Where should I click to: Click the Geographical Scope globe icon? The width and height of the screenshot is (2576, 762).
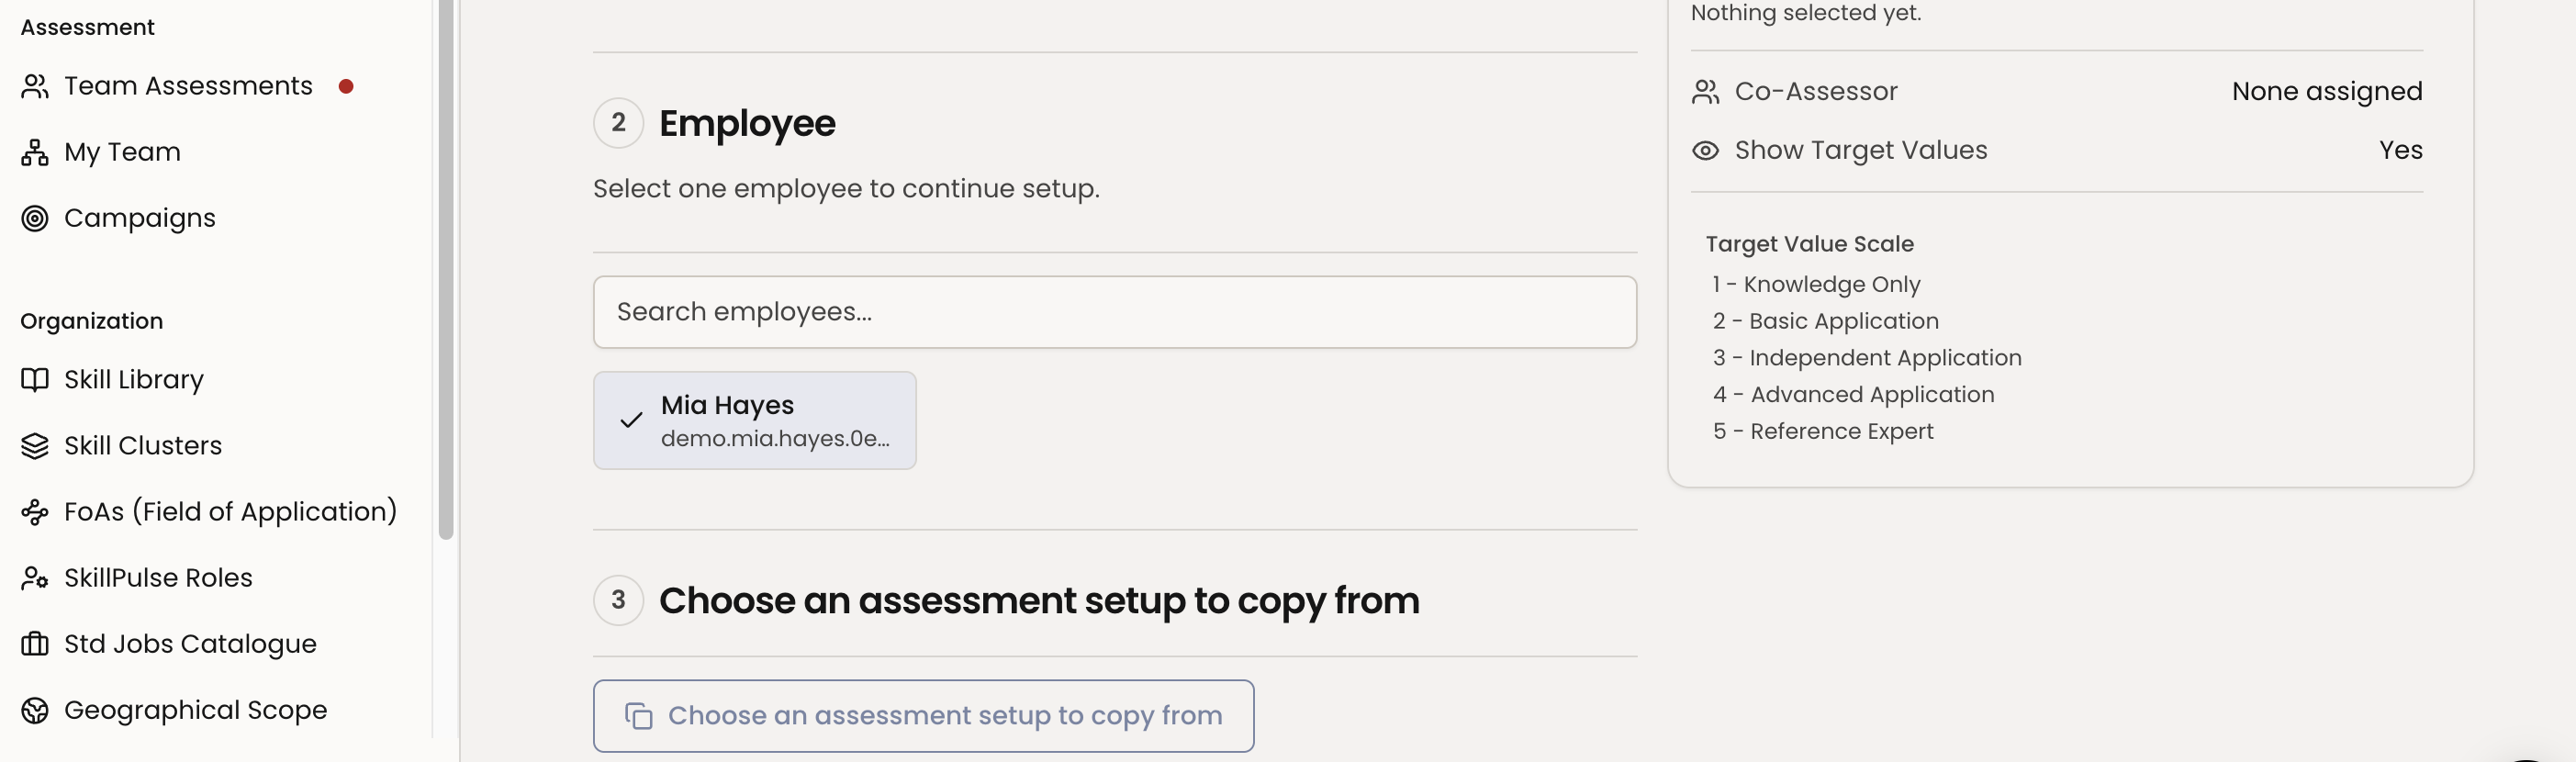[35, 710]
